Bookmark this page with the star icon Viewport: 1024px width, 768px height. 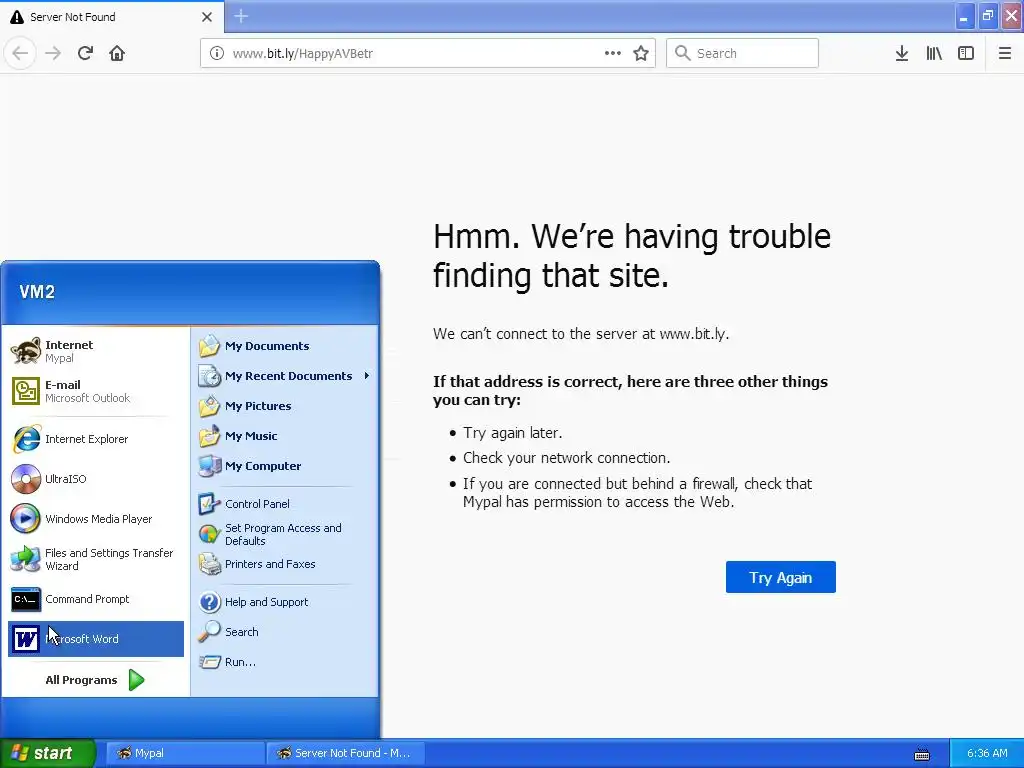coord(641,53)
